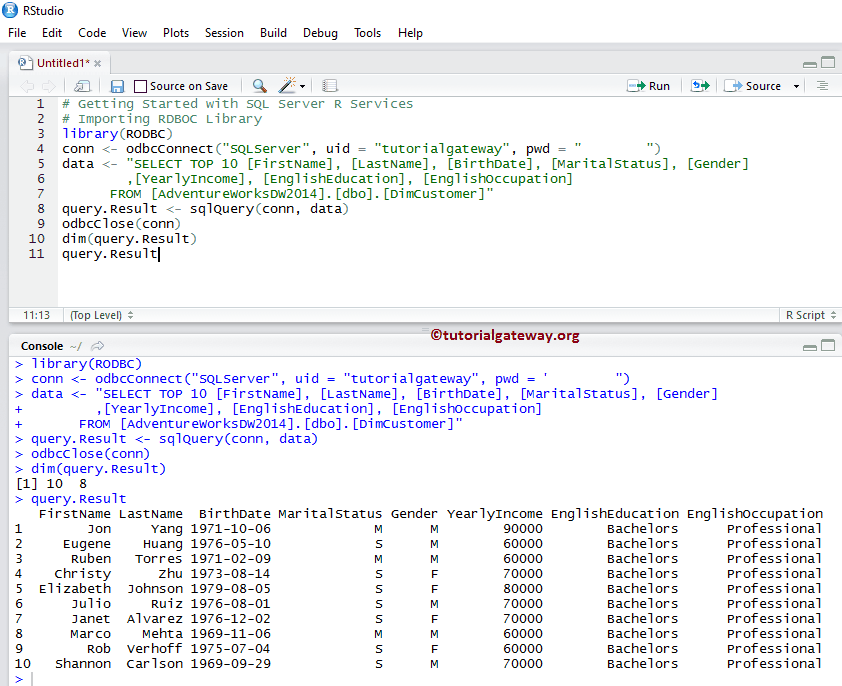
Task: Run the selected code with the Run button
Action: click(648, 85)
